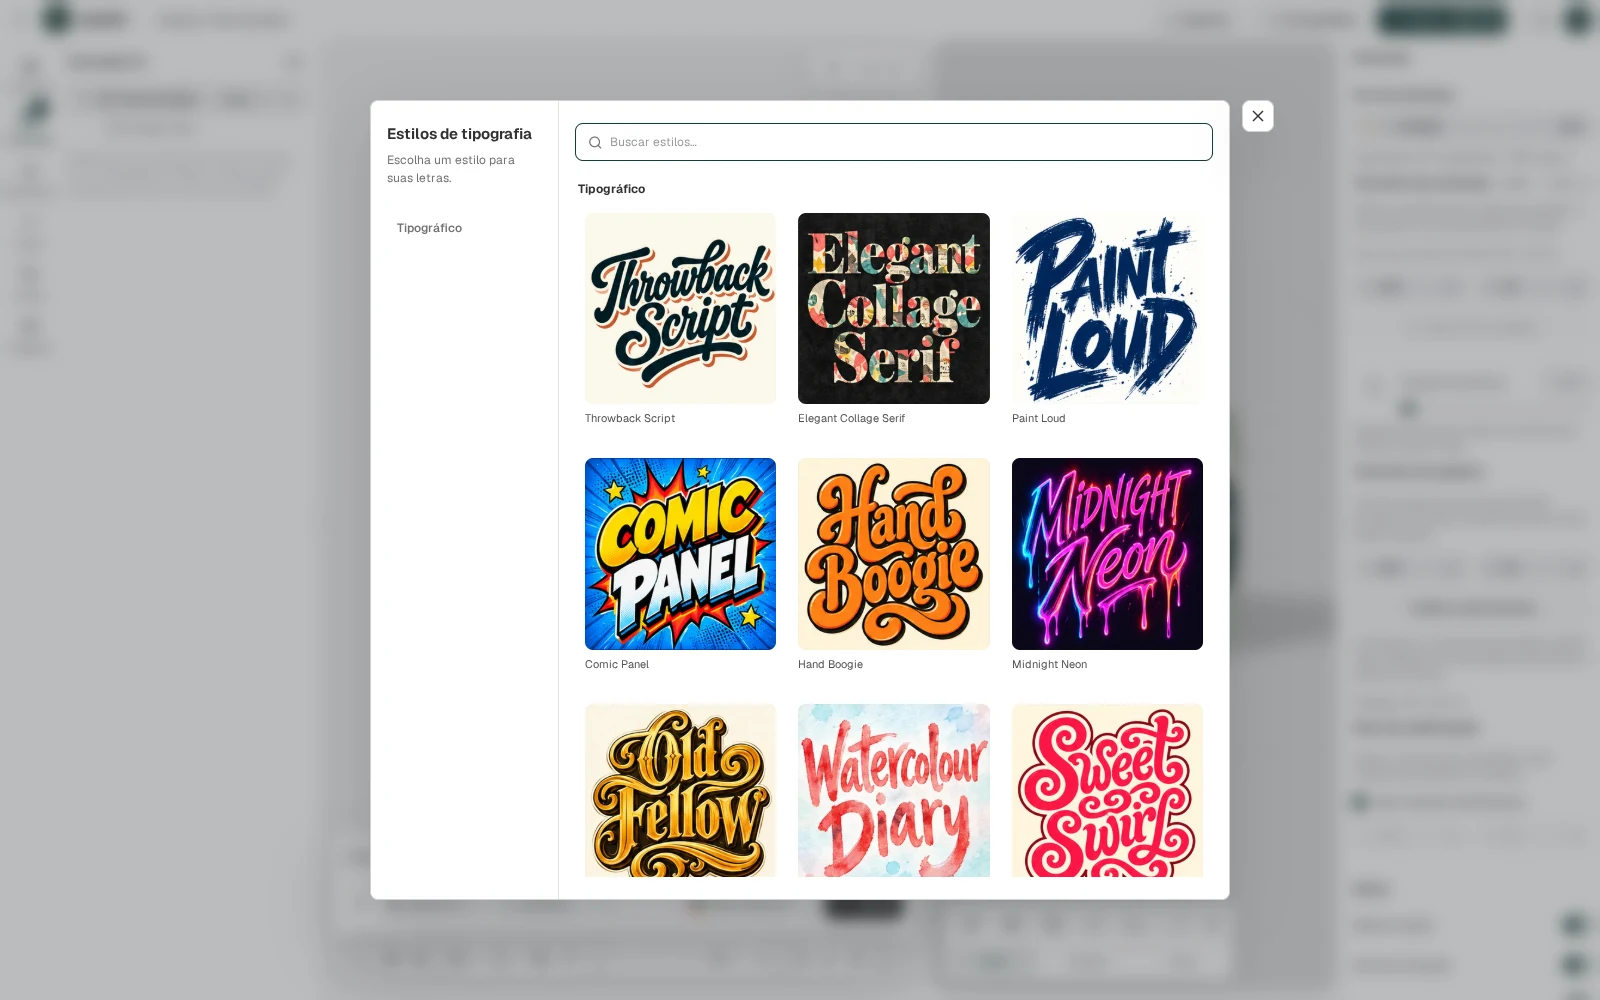
Task: Select the Hand Boogie style thumbnail
Action: tap(894, 554)
